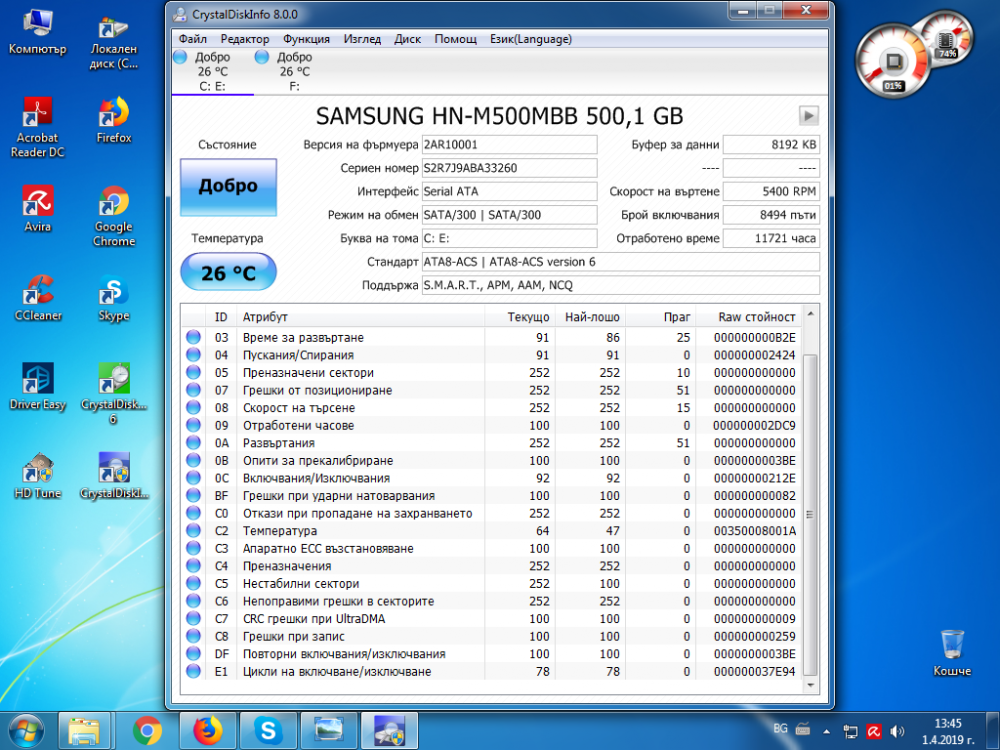Select the CrystalDisk... 6 desktop shortcut
The image size is (1000, 750).
114,393
